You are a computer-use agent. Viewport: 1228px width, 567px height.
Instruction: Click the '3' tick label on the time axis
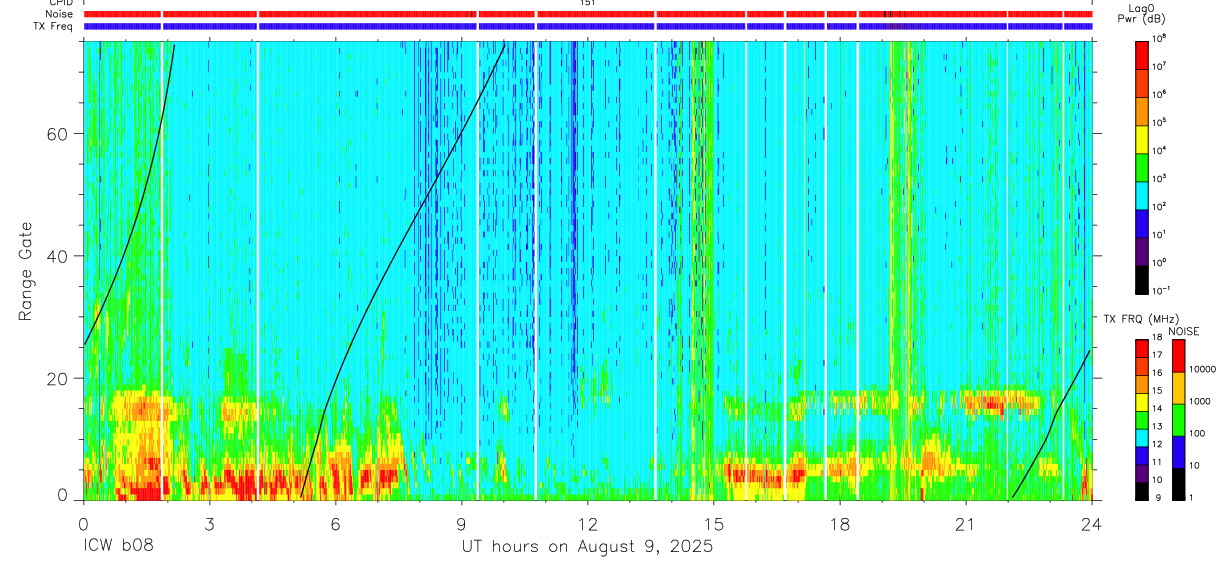(x=209, y=524)
